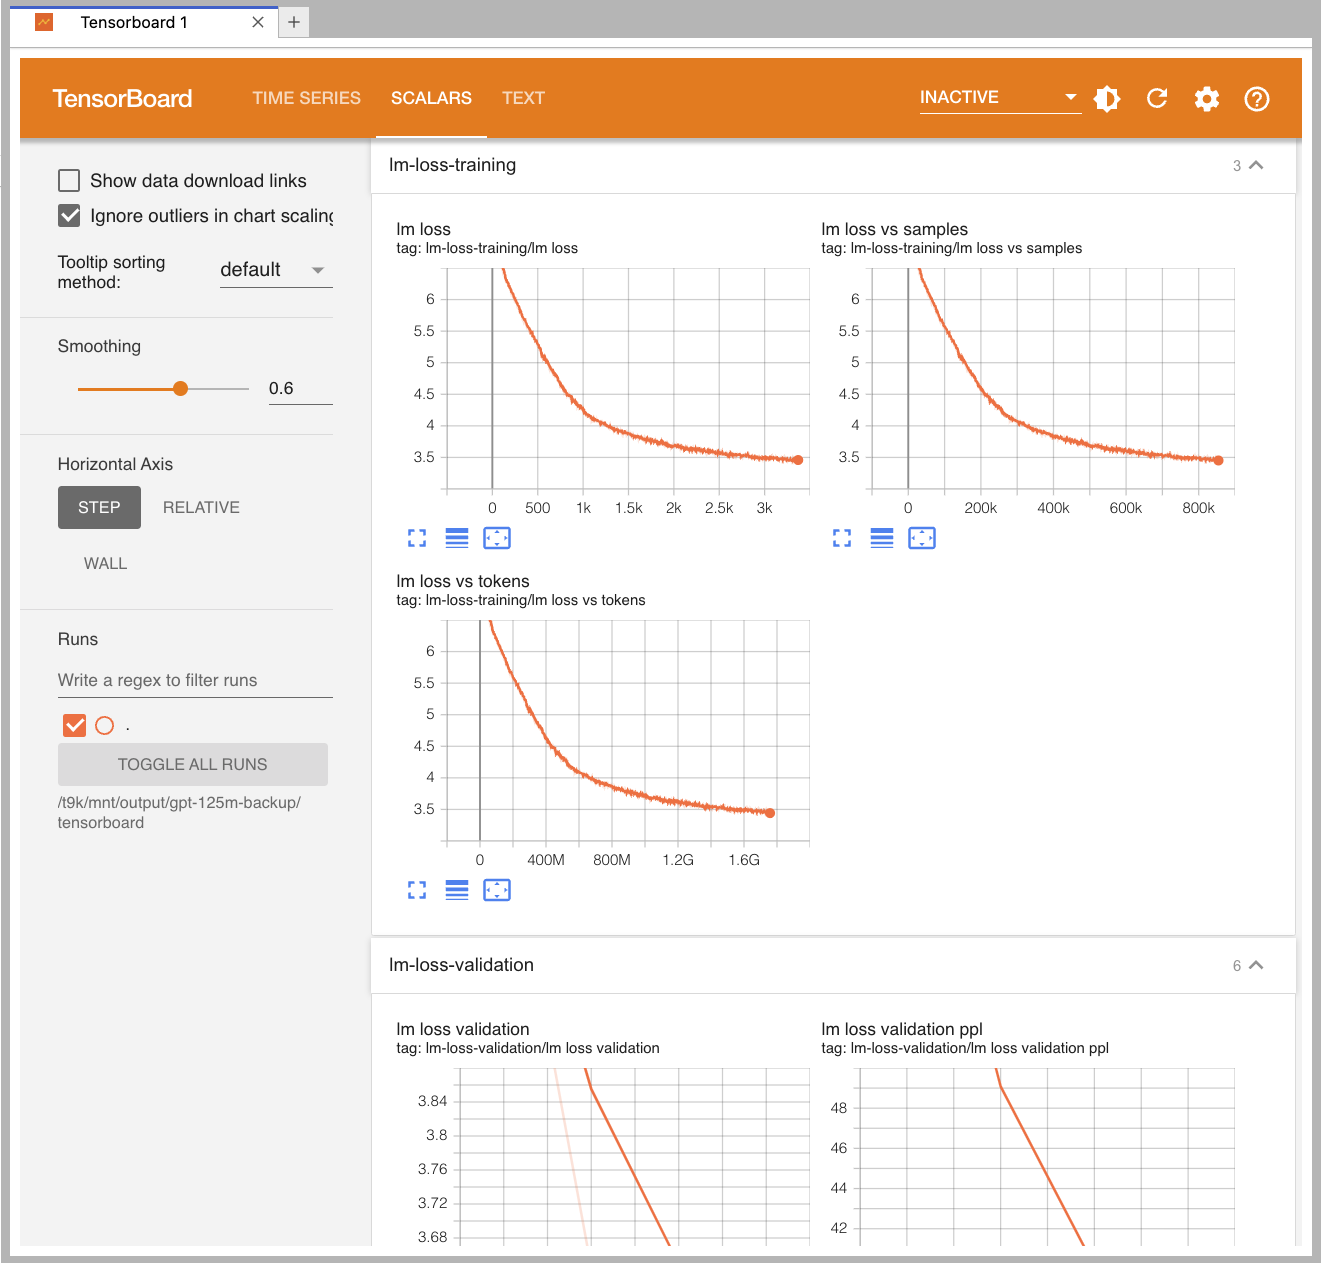Click the lm loss training chart
This screenshot has height=1263, width=1321.
point(627,380)
